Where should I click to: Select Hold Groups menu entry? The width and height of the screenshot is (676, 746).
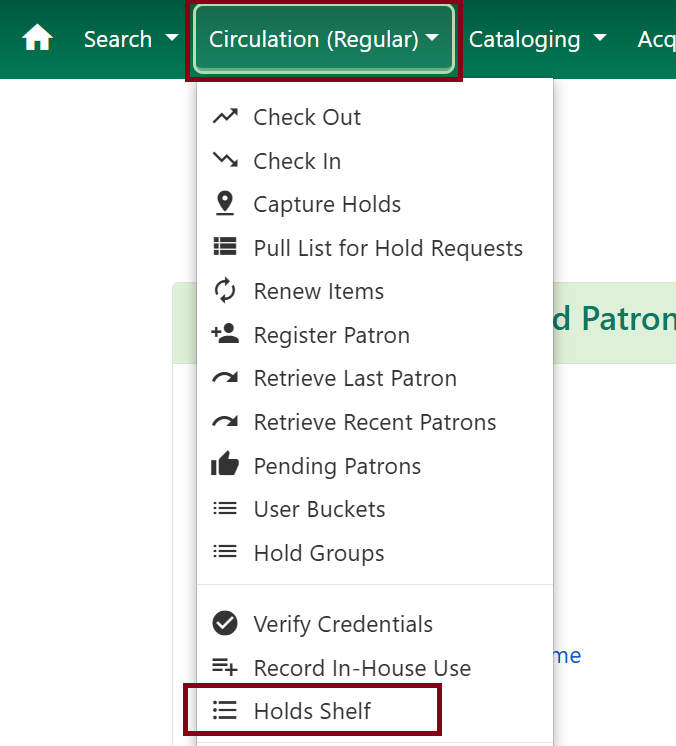pyautogui.click(x=319, y=553)
